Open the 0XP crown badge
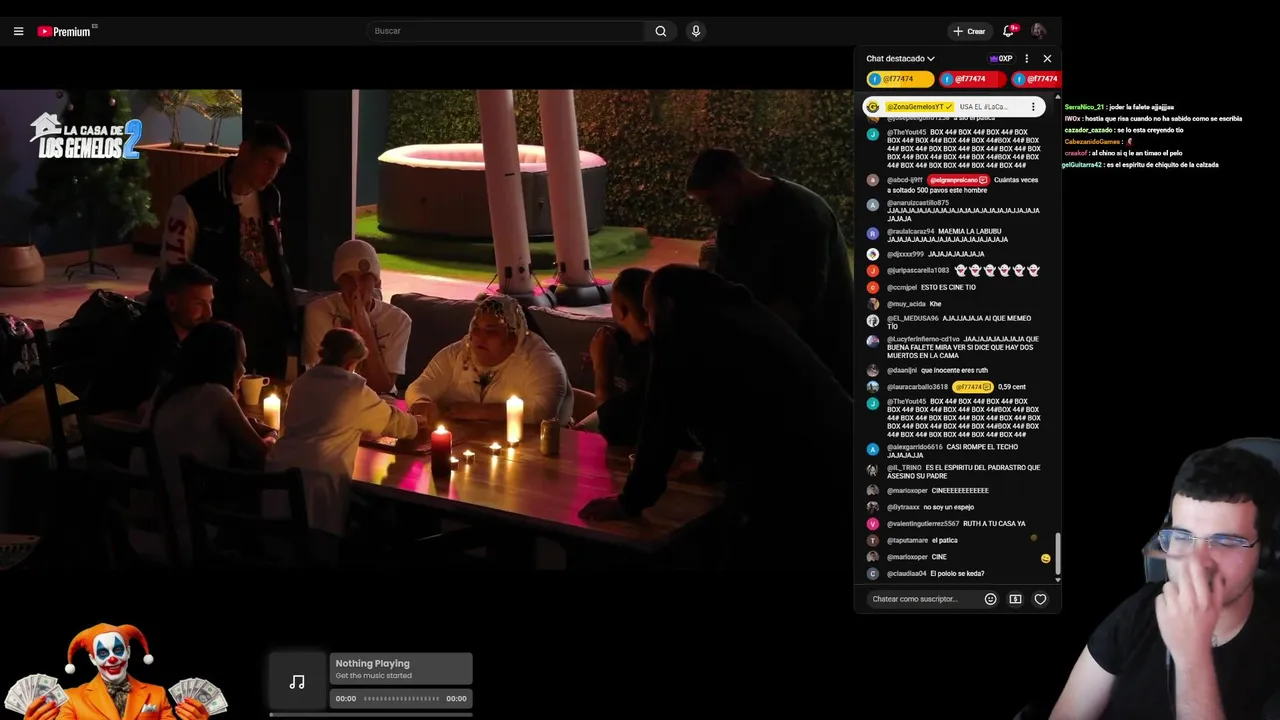The height and width of the screenshot is (720, 1280). tap(1001, 59)
